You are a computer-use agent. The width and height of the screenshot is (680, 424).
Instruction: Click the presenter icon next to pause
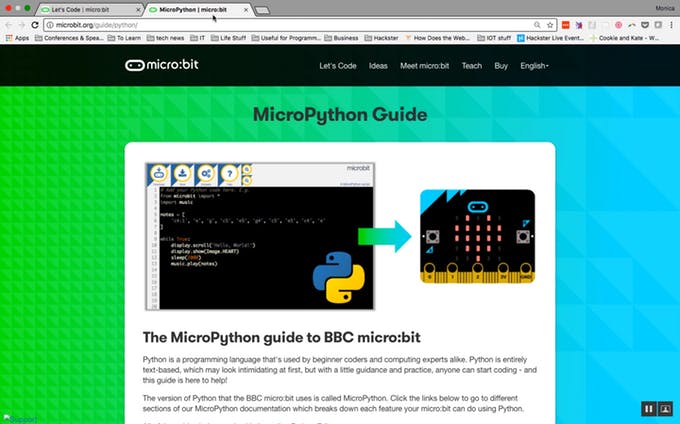(x=665, y=408)
